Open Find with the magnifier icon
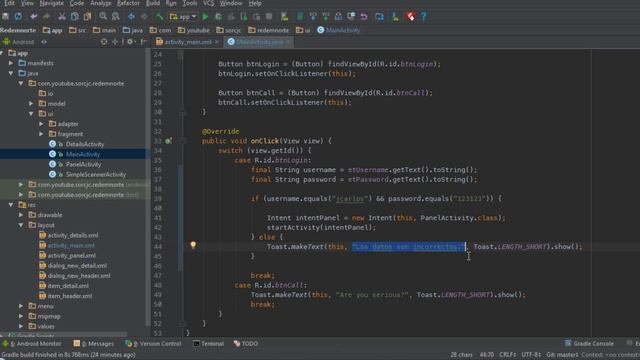 pos(103,16)
